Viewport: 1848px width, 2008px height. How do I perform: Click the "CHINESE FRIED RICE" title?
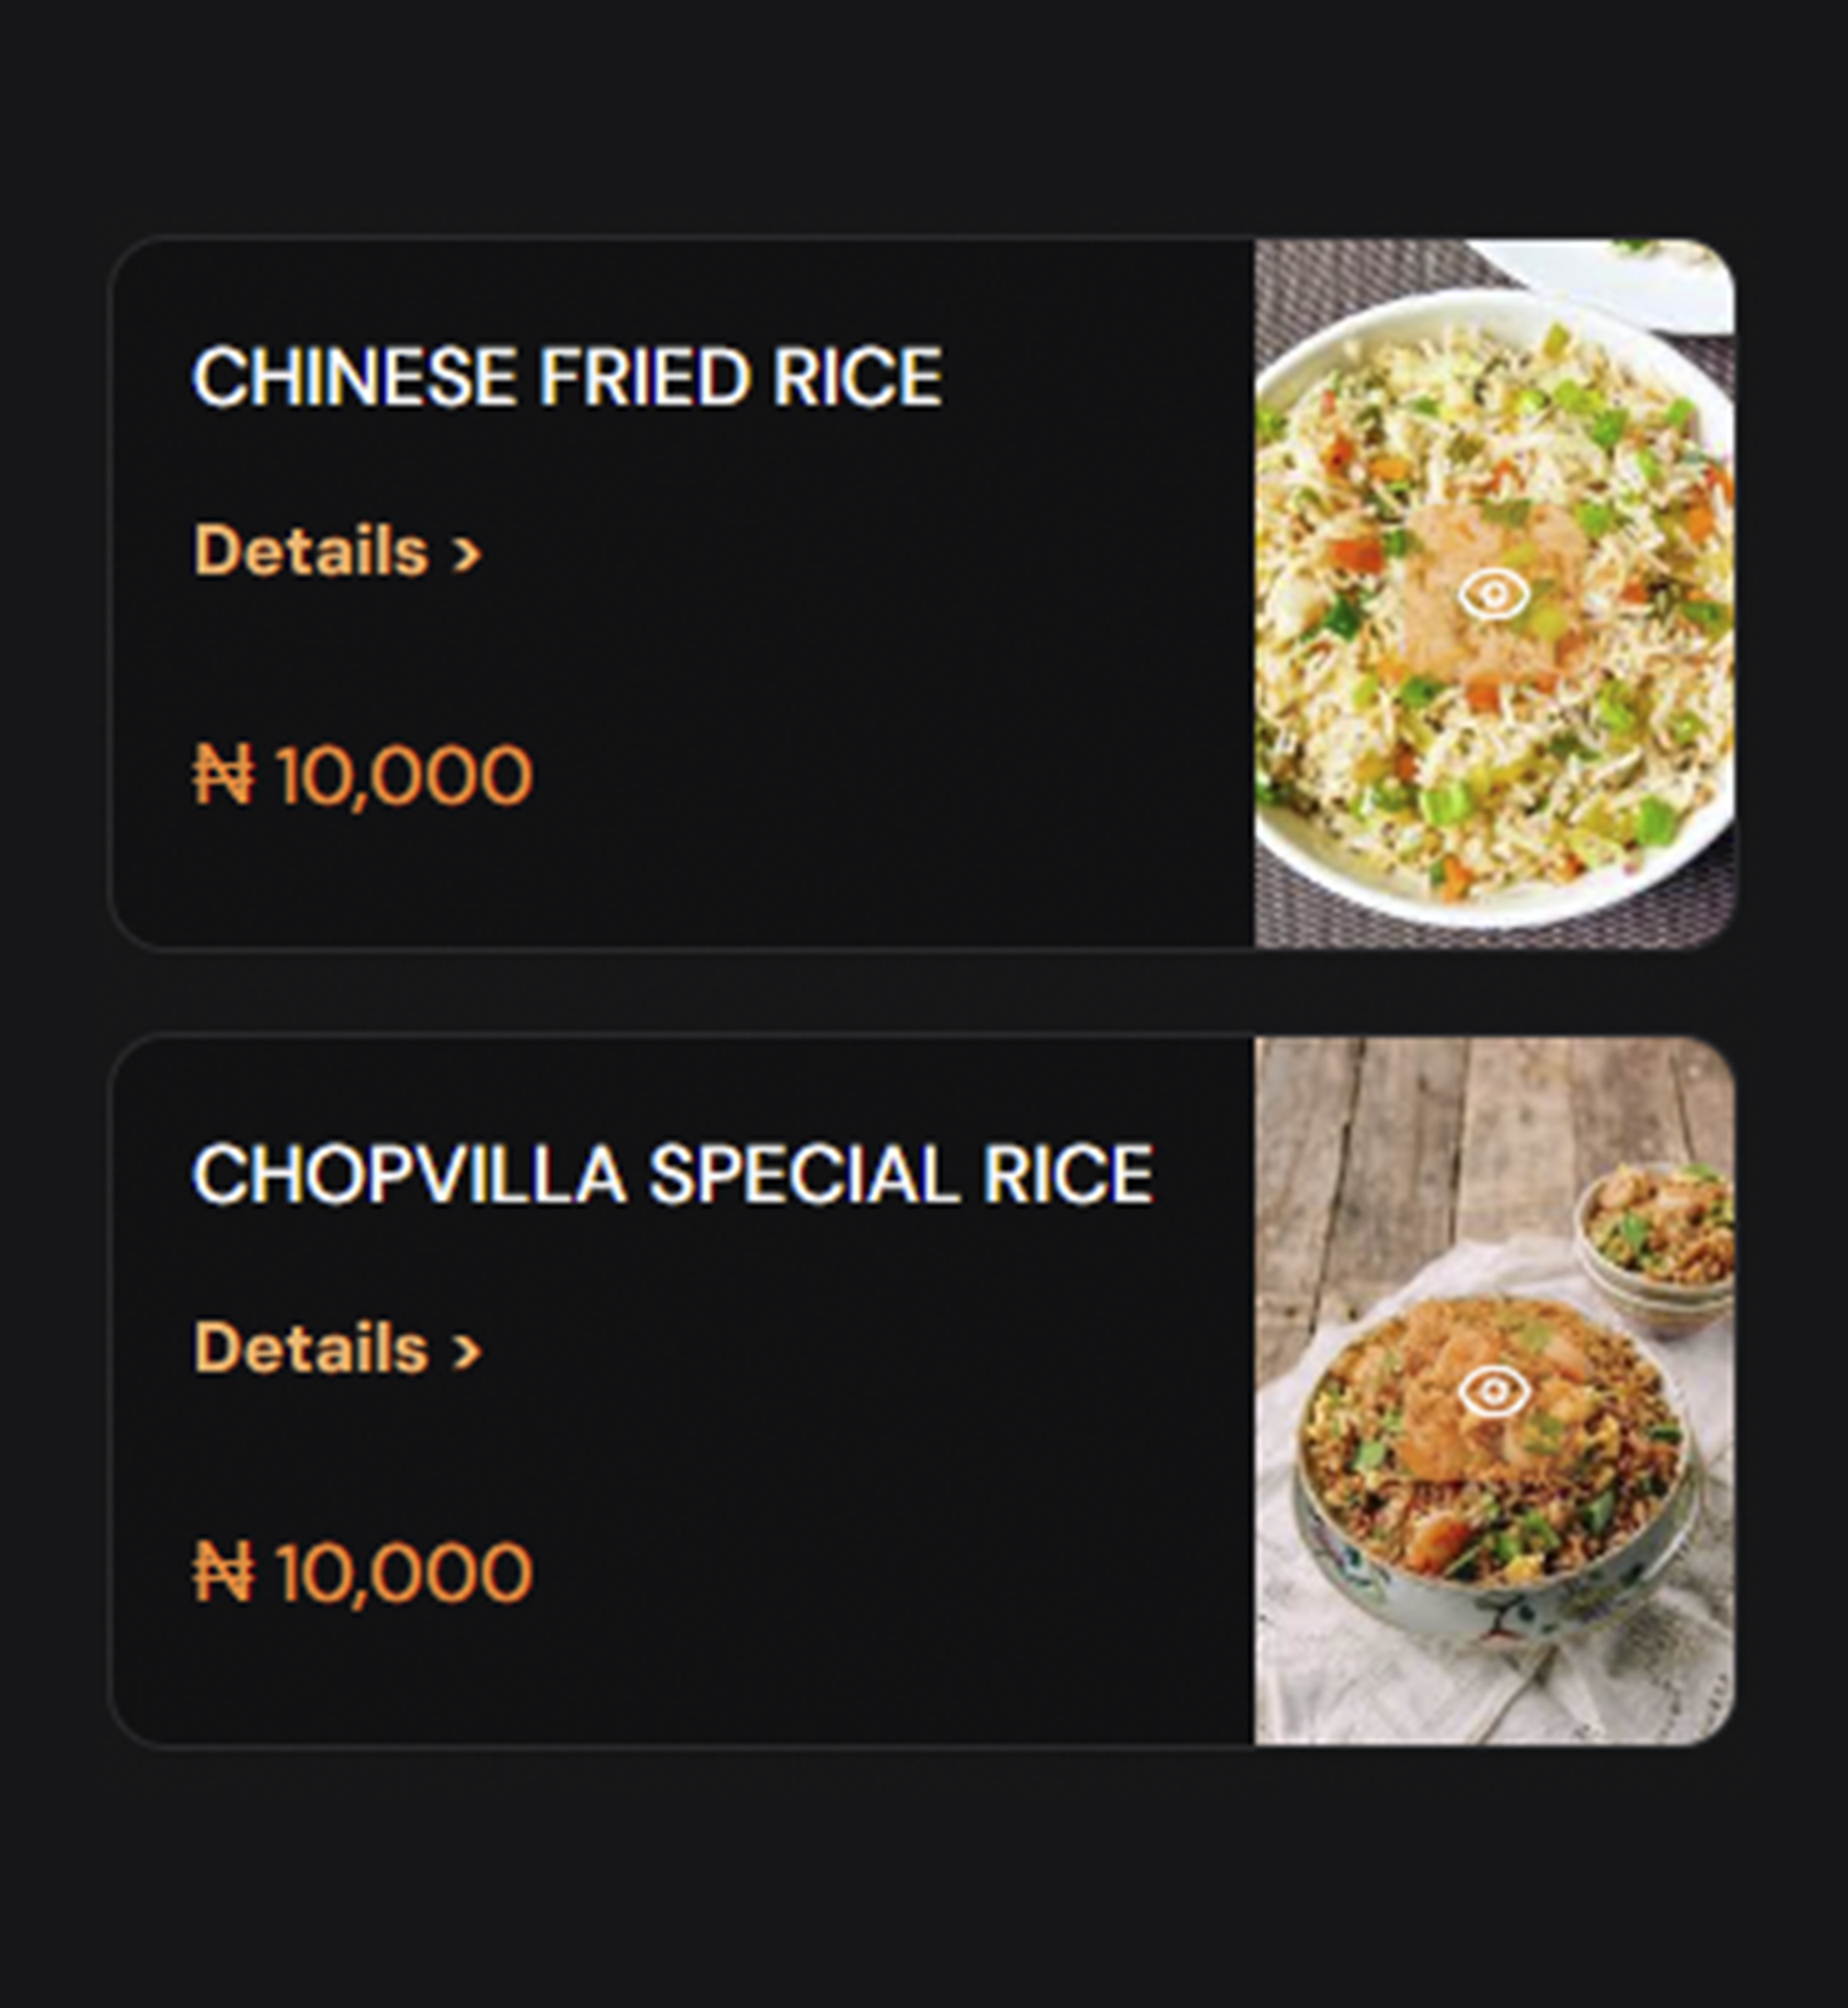coord(567,377)
